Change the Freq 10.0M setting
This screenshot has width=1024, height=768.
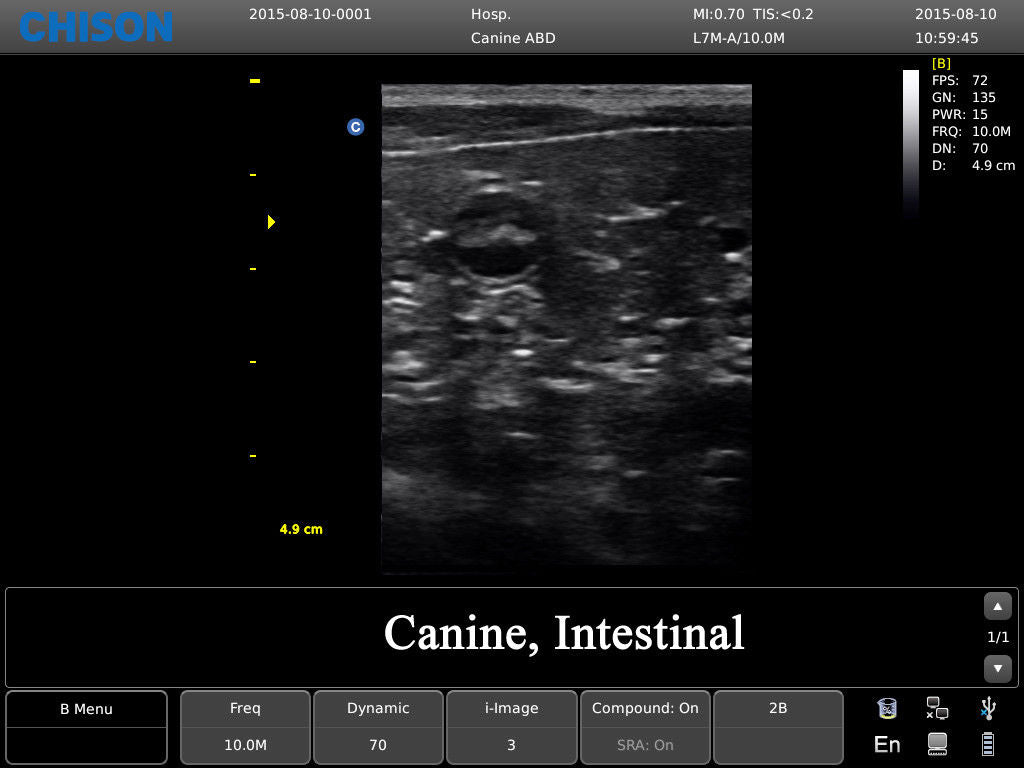(245, 726)
